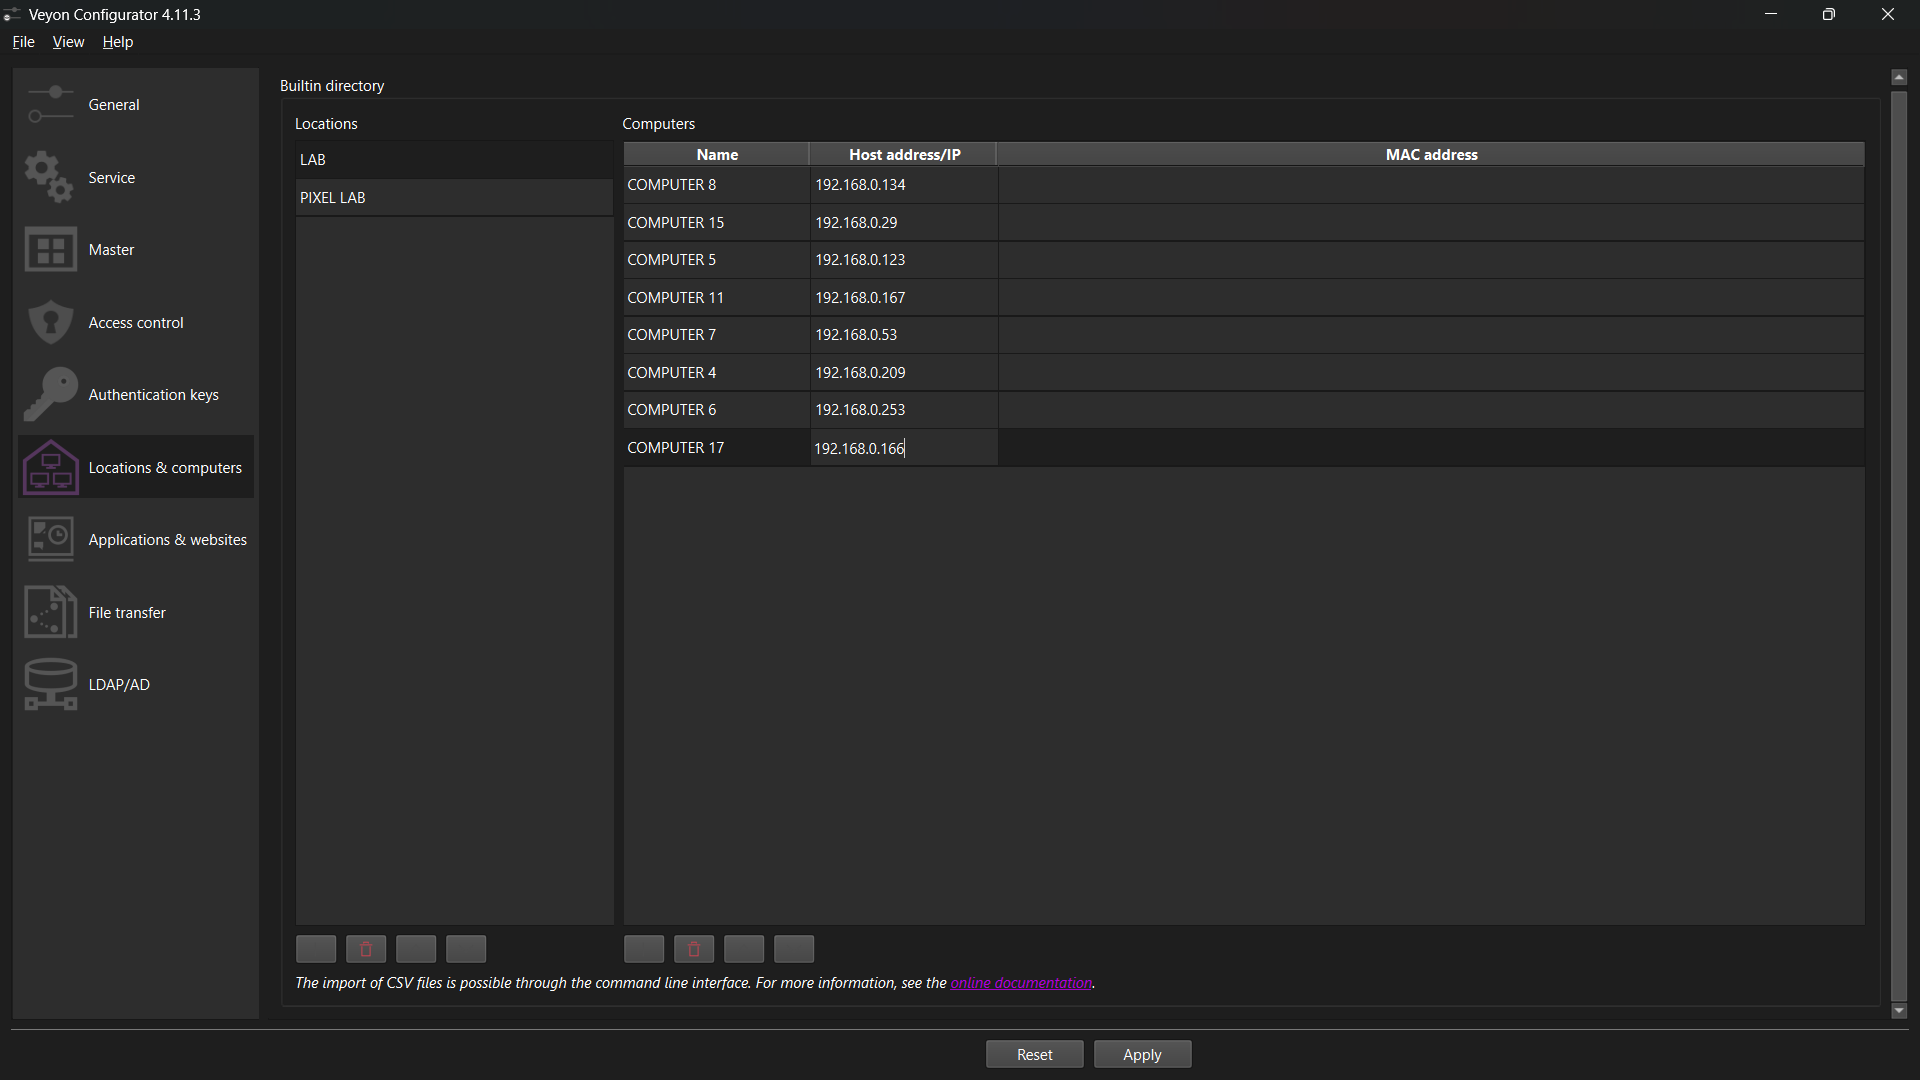The image size is (1920, 1080).
Task: Open the General settings page
Action: (136, 105)
